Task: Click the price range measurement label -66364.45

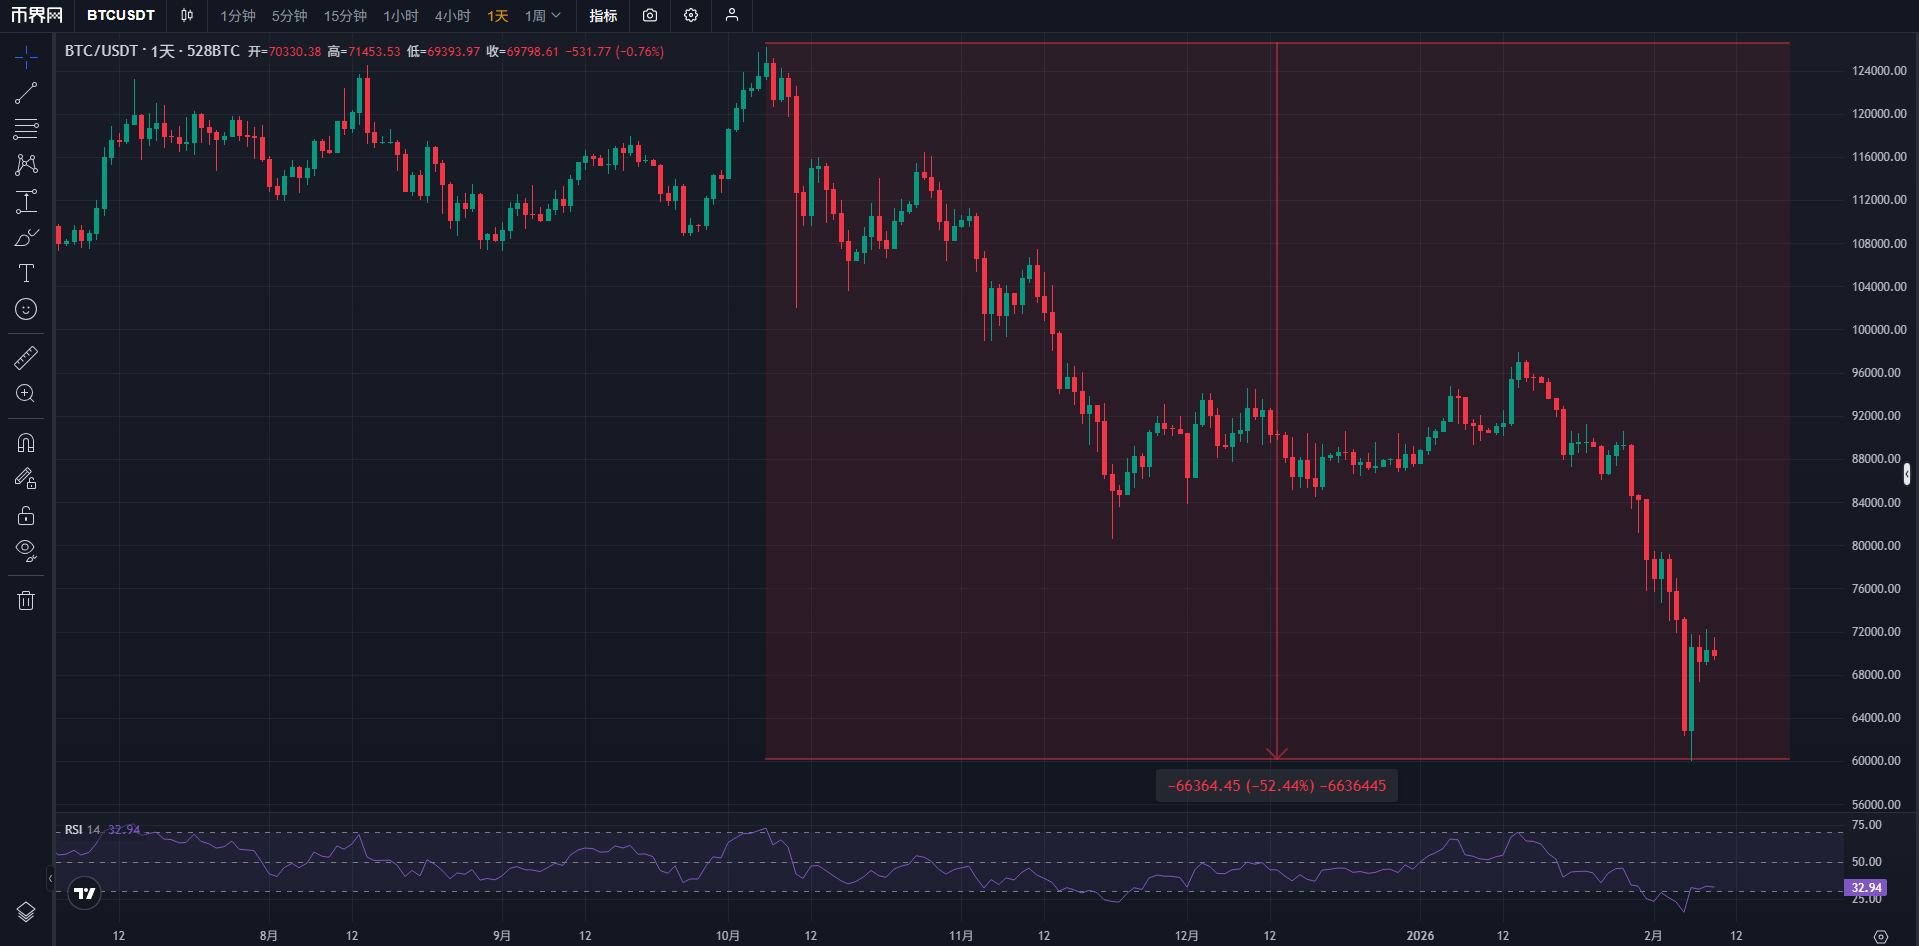Action: point(1277,786)
